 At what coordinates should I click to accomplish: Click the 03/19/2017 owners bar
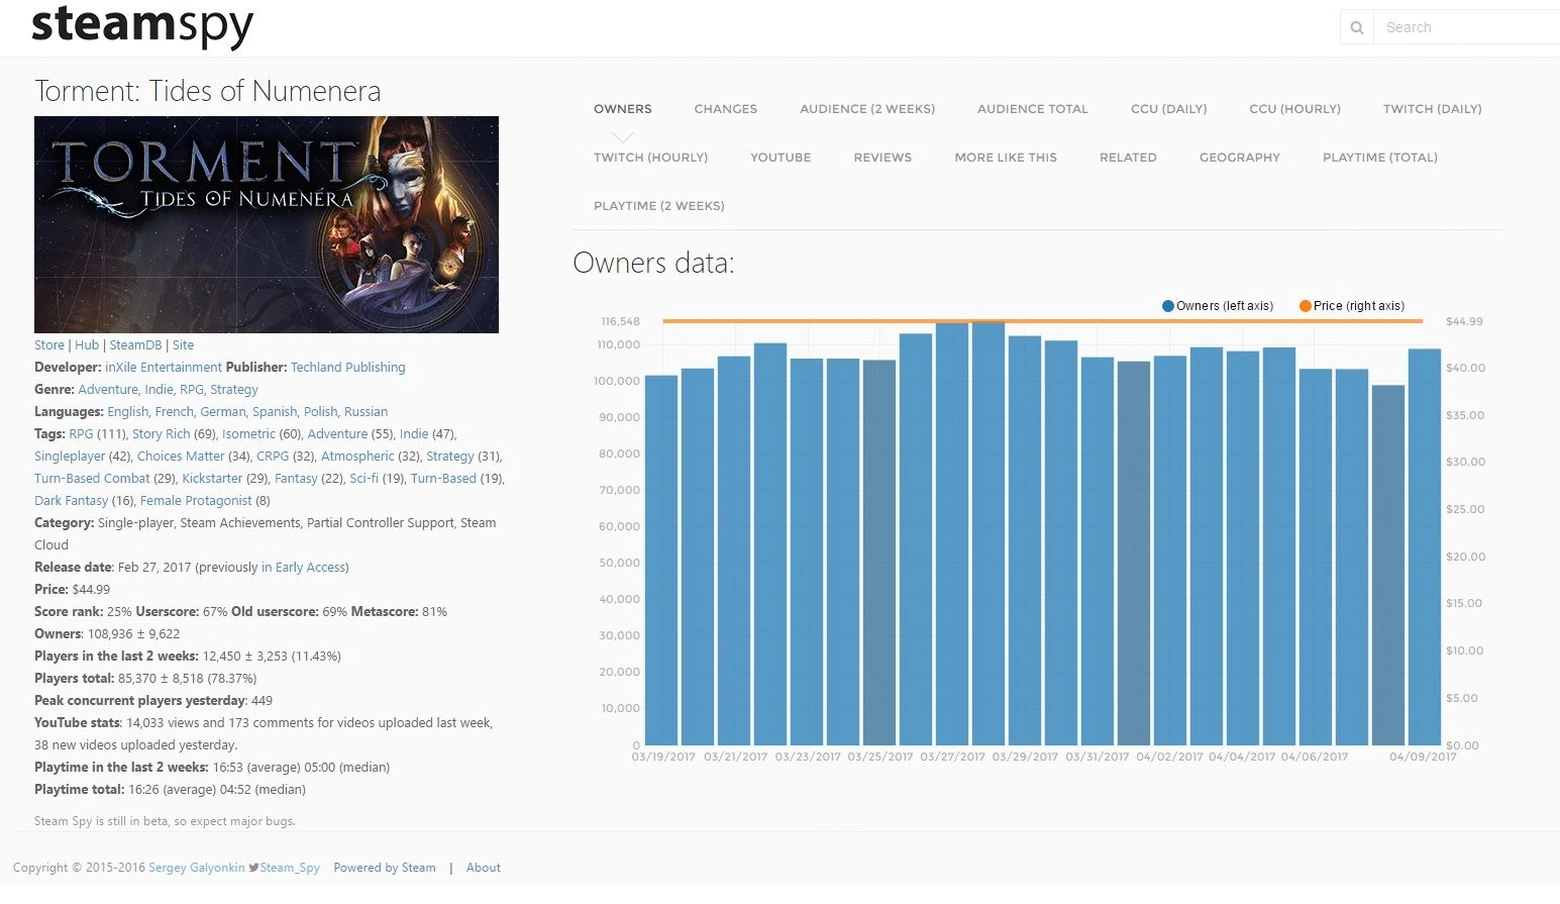tap(661, 560)
